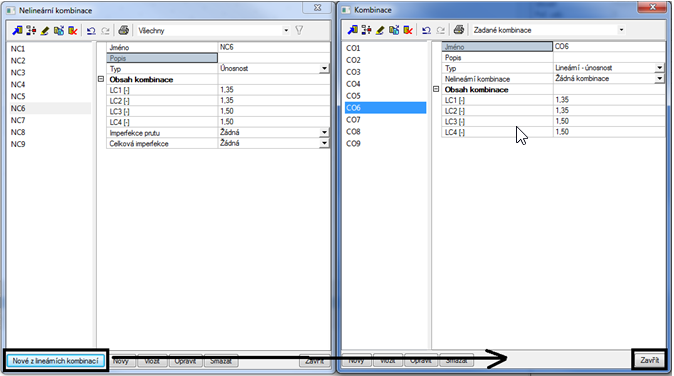Click the print icon in Kombinace toolbar
Viewport: 674px width, 376px height.
pos(459,29)
